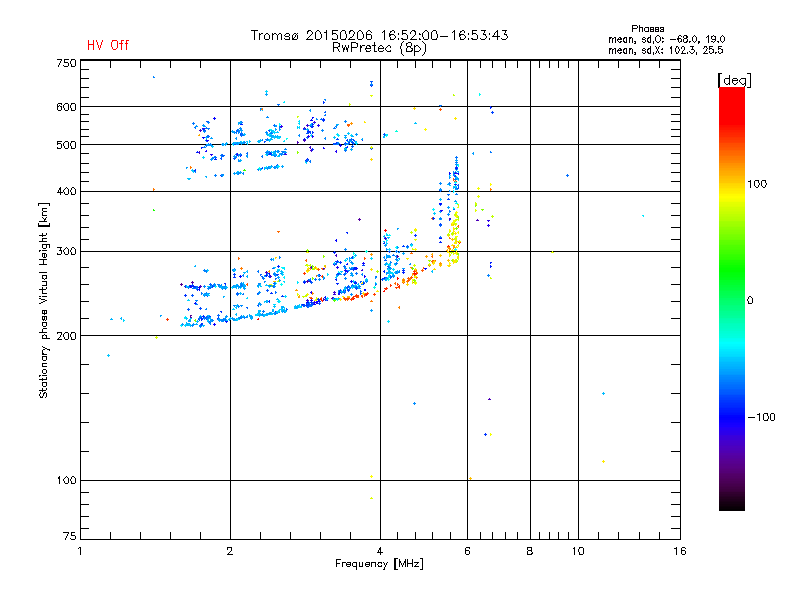Click the x-axis '16' tick label
Viewport: 800px width, 600px height.
pos(680,551)
